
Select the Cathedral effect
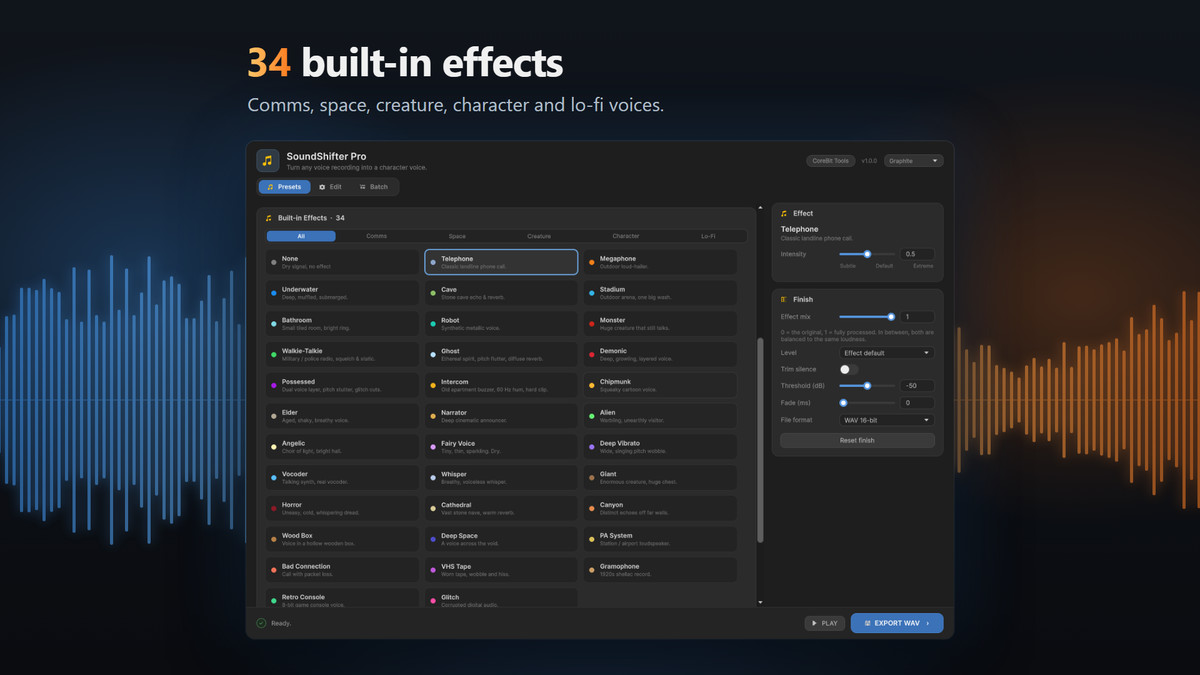(501, 508)
